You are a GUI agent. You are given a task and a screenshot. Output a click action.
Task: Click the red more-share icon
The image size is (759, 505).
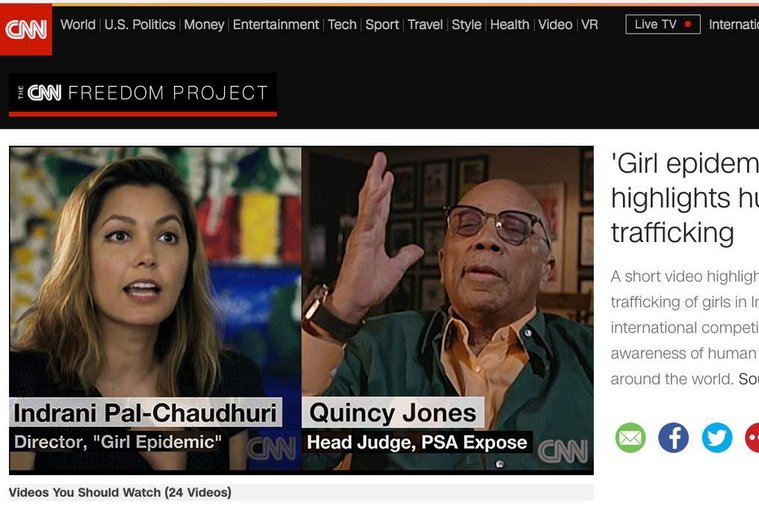[x=752, y=438]
